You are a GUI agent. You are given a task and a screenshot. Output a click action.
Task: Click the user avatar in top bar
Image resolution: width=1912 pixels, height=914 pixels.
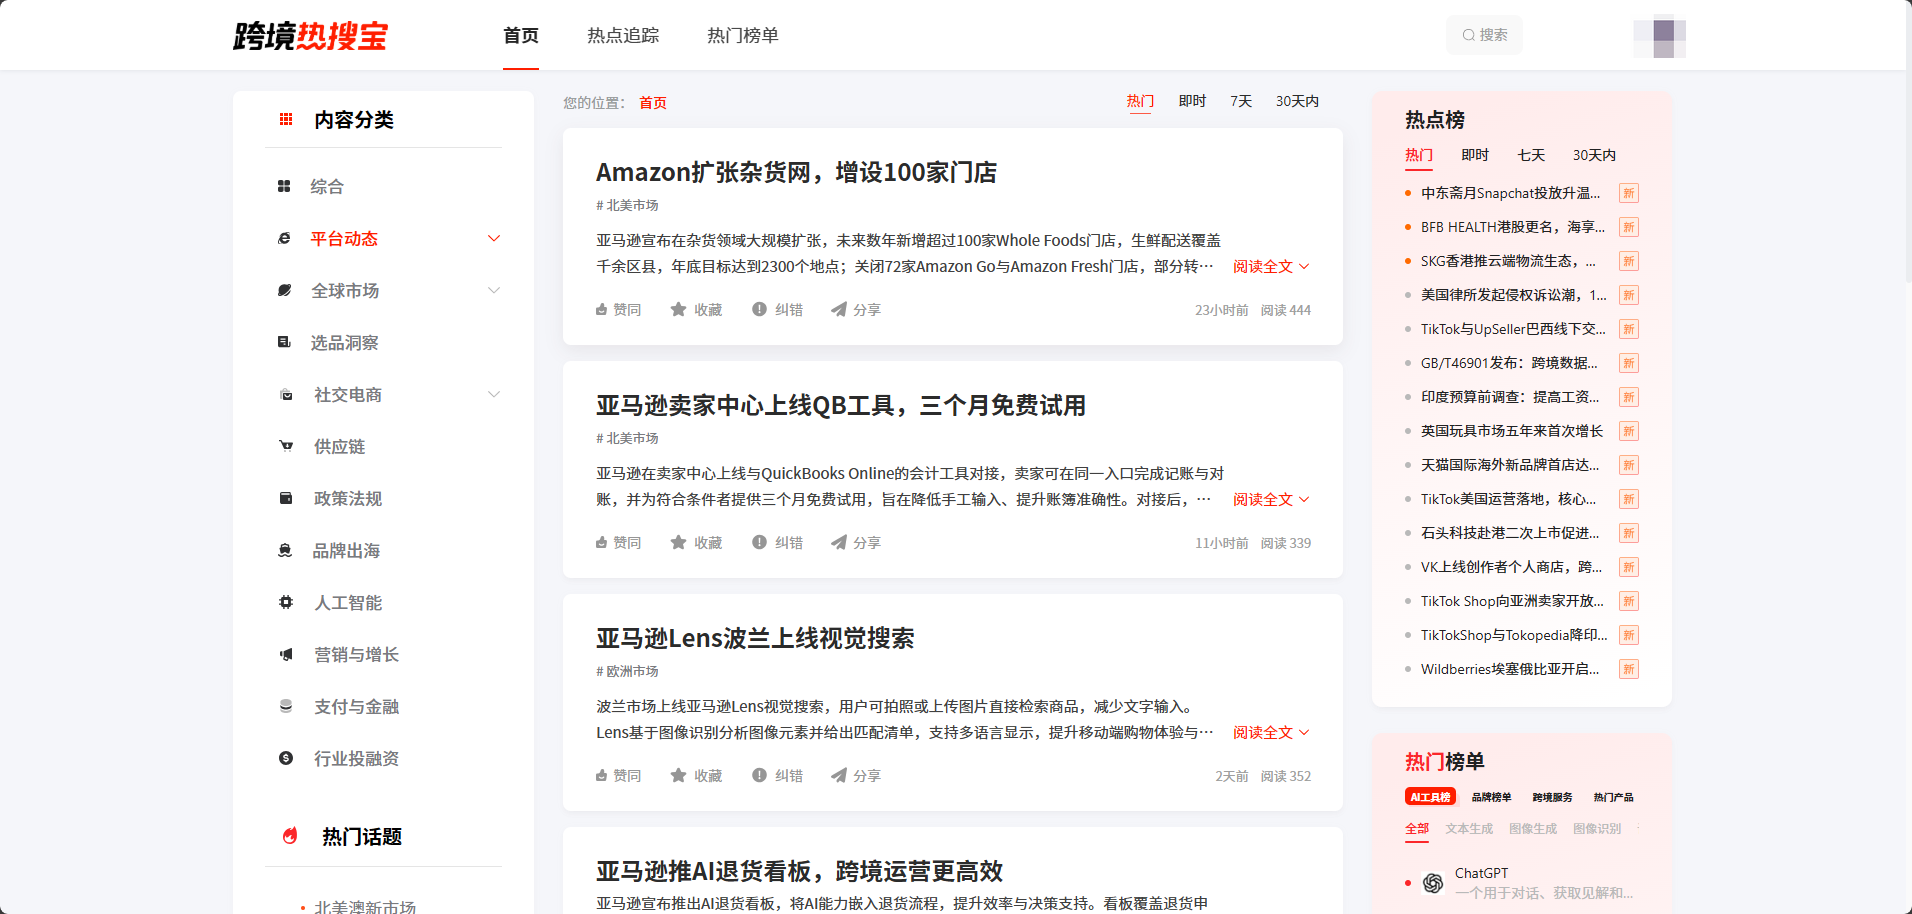pos(1659,37)
